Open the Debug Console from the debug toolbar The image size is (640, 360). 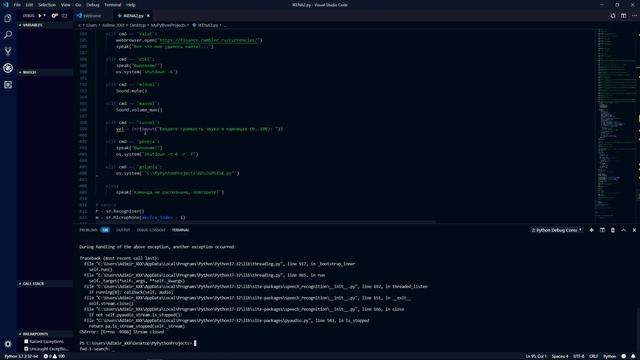click(64, 16)
